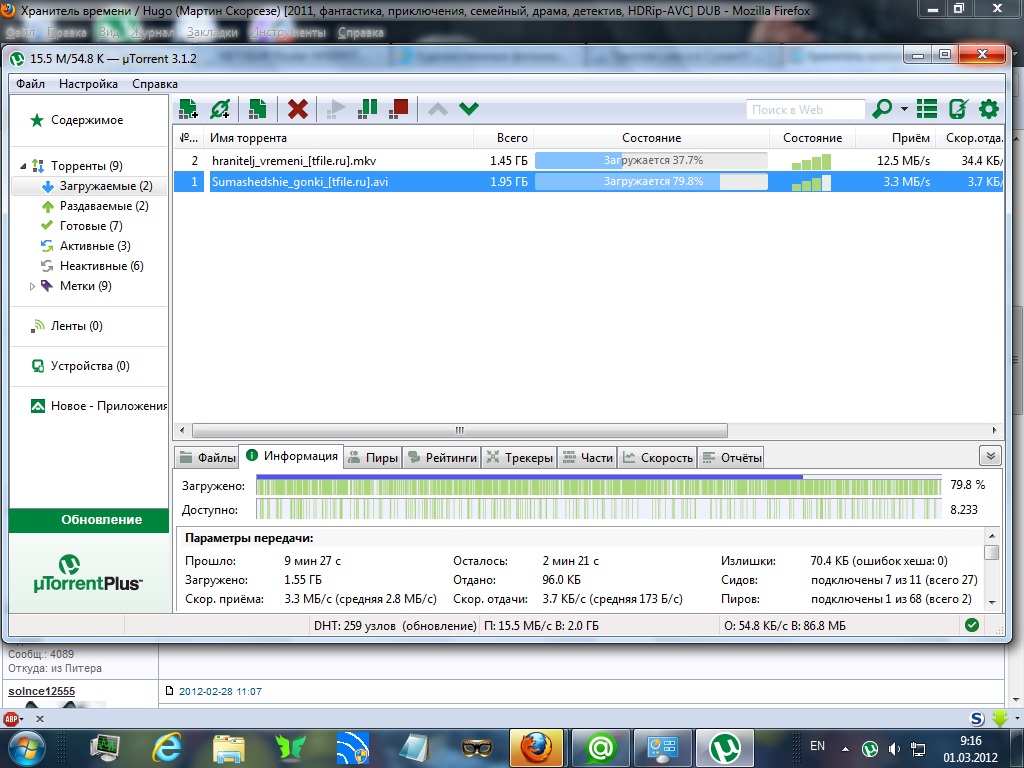Switch to the Пиры tab

[372, 458]
